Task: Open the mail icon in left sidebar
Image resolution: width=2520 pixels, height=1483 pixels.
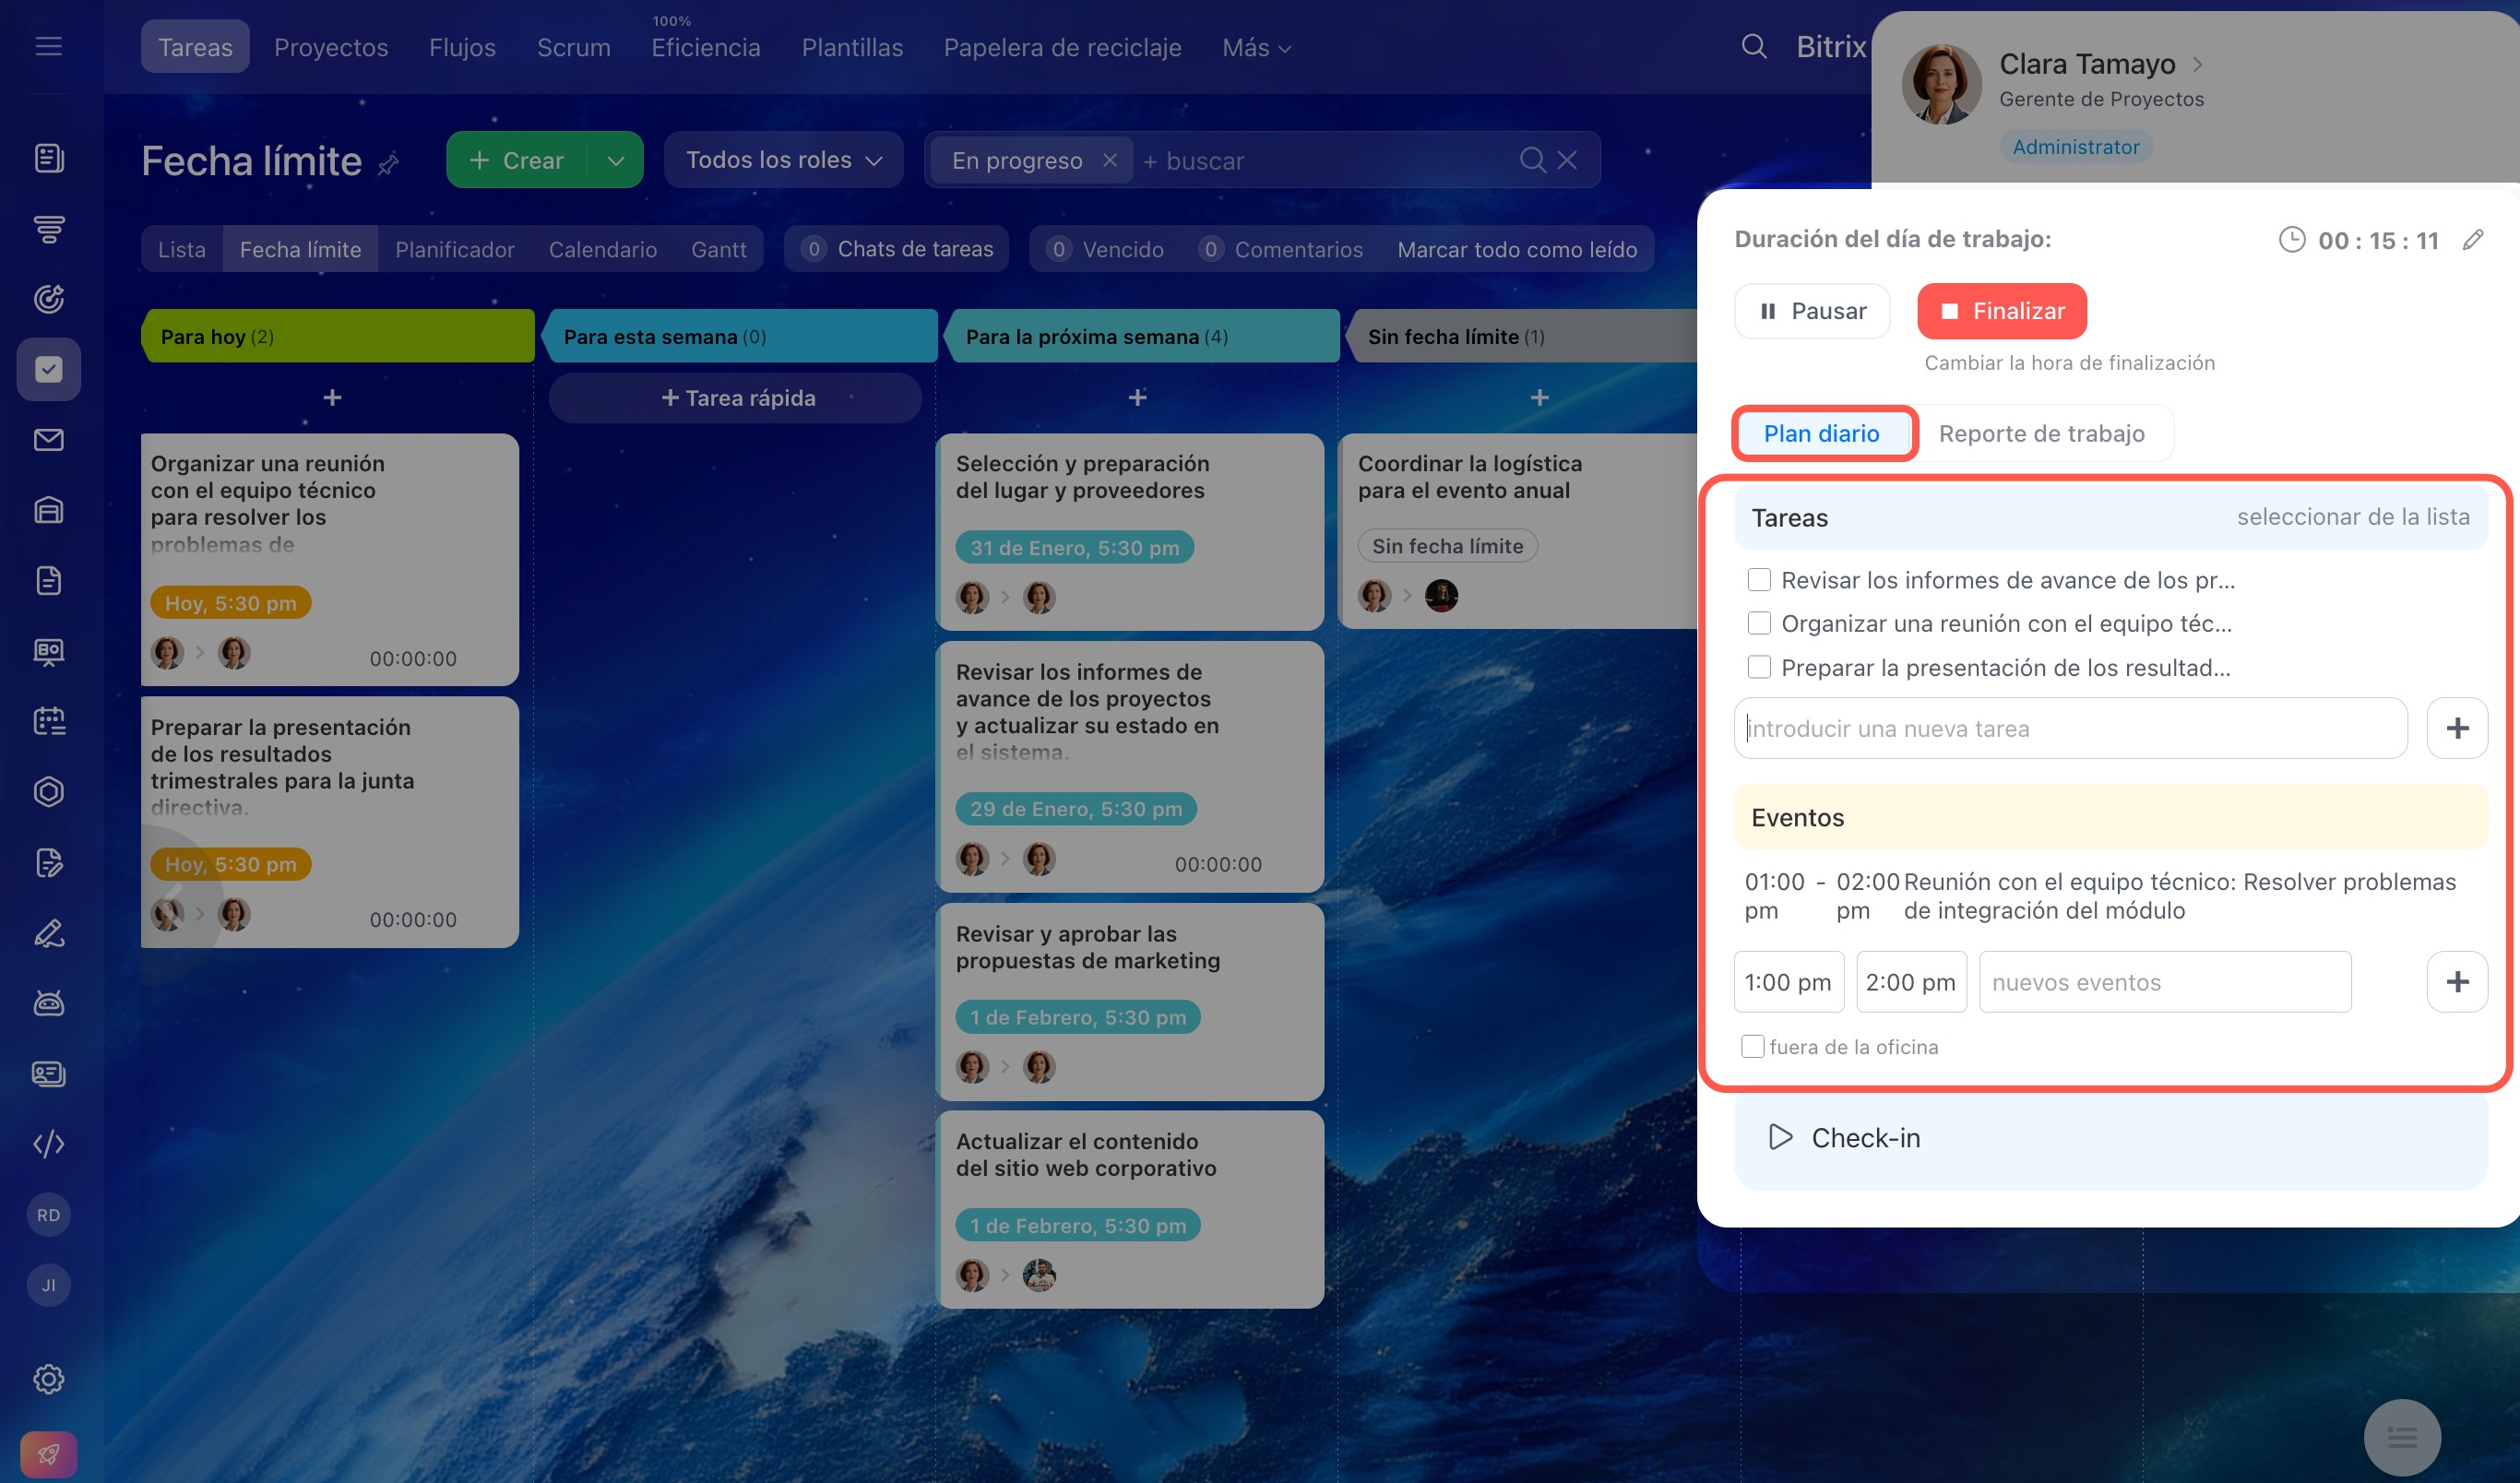Action: click(48, 440)
